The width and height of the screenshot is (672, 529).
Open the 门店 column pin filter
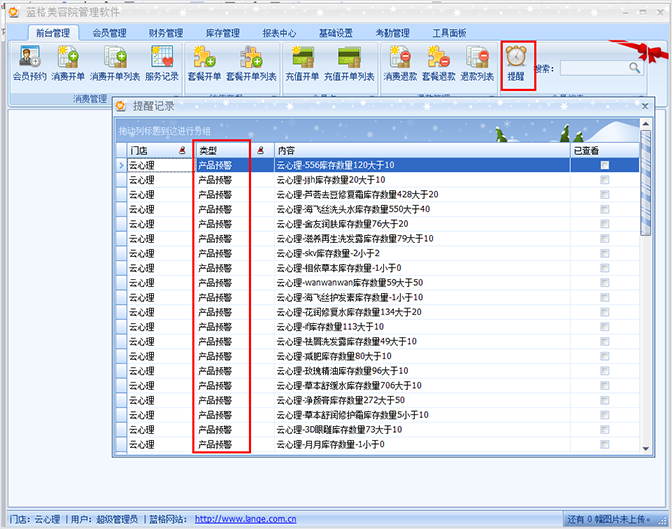pos(182,150)
